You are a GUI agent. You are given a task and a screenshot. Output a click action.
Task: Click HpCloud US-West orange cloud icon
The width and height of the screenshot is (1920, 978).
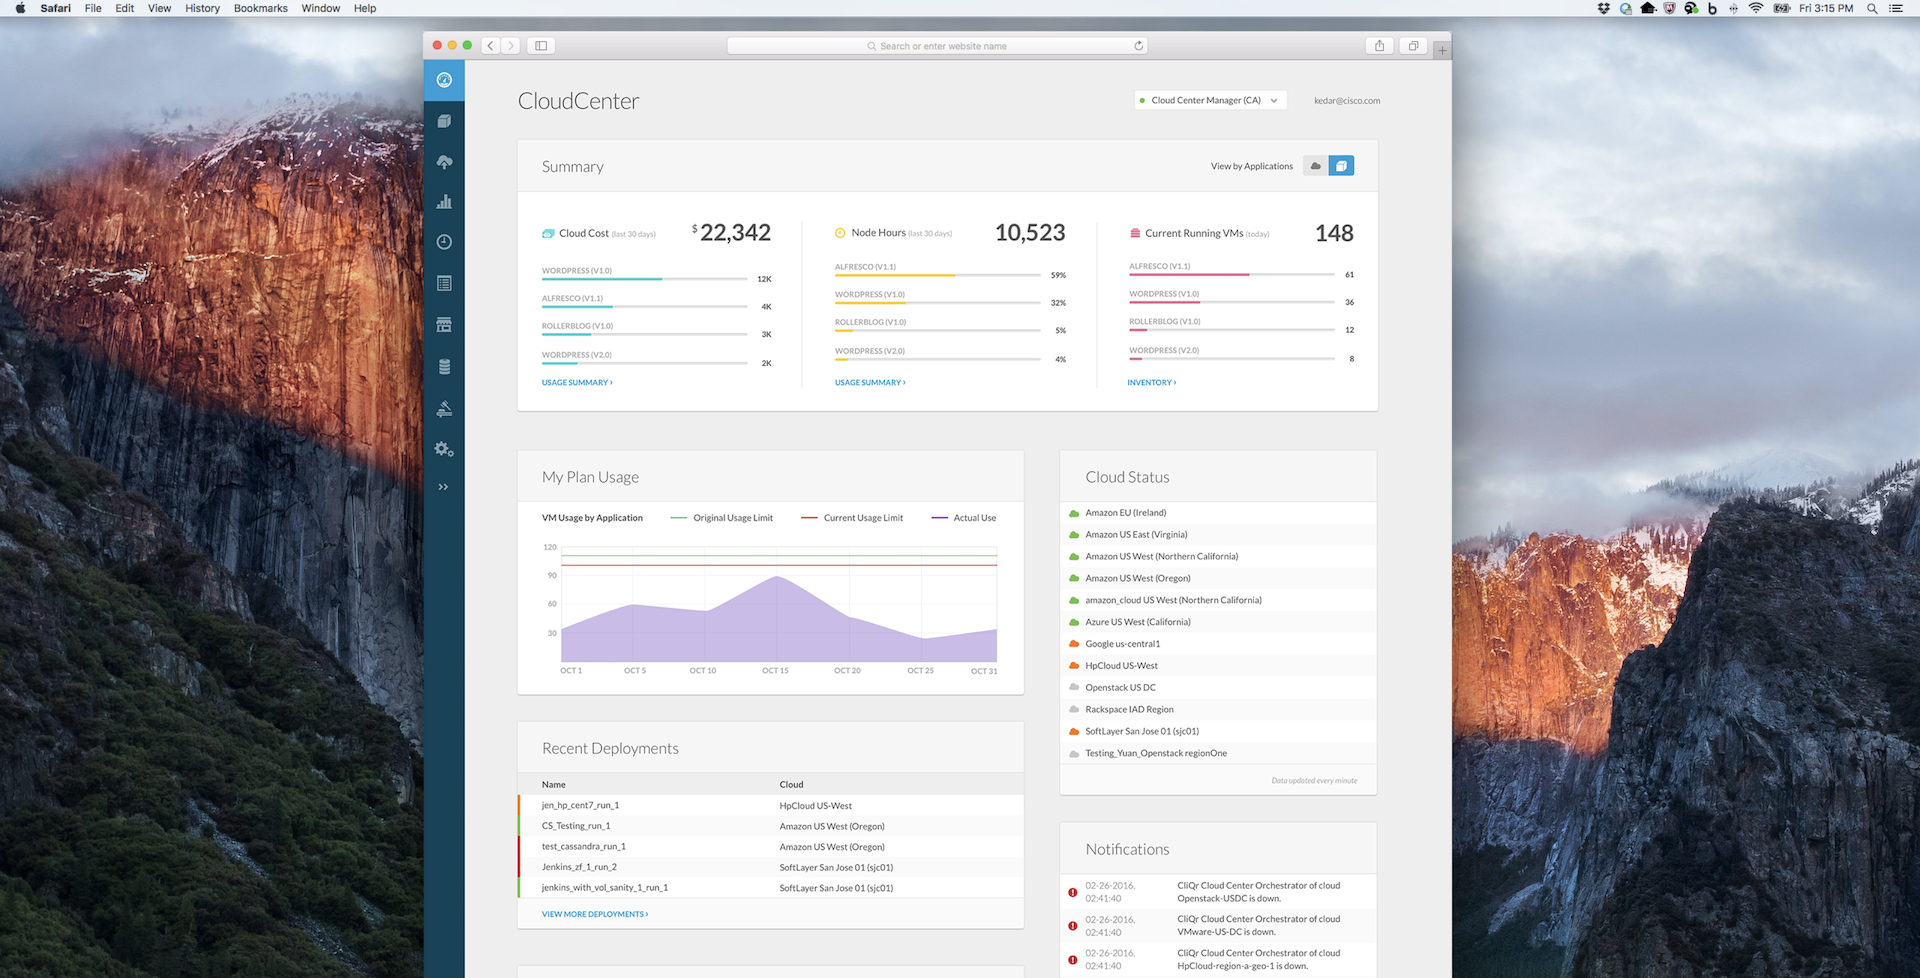[1074, 666]
